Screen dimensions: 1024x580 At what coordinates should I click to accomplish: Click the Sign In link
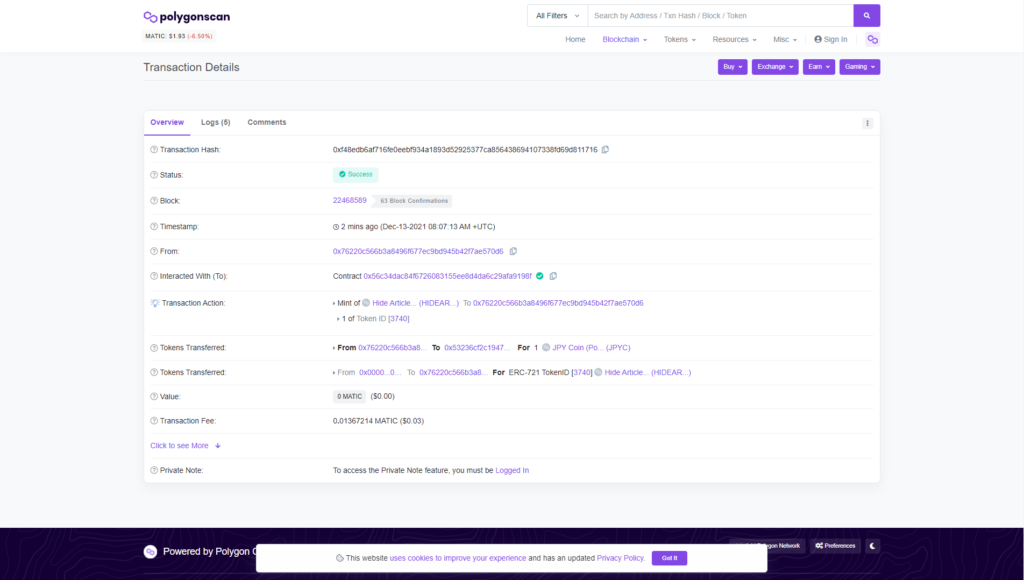click(x=831, y=40)
